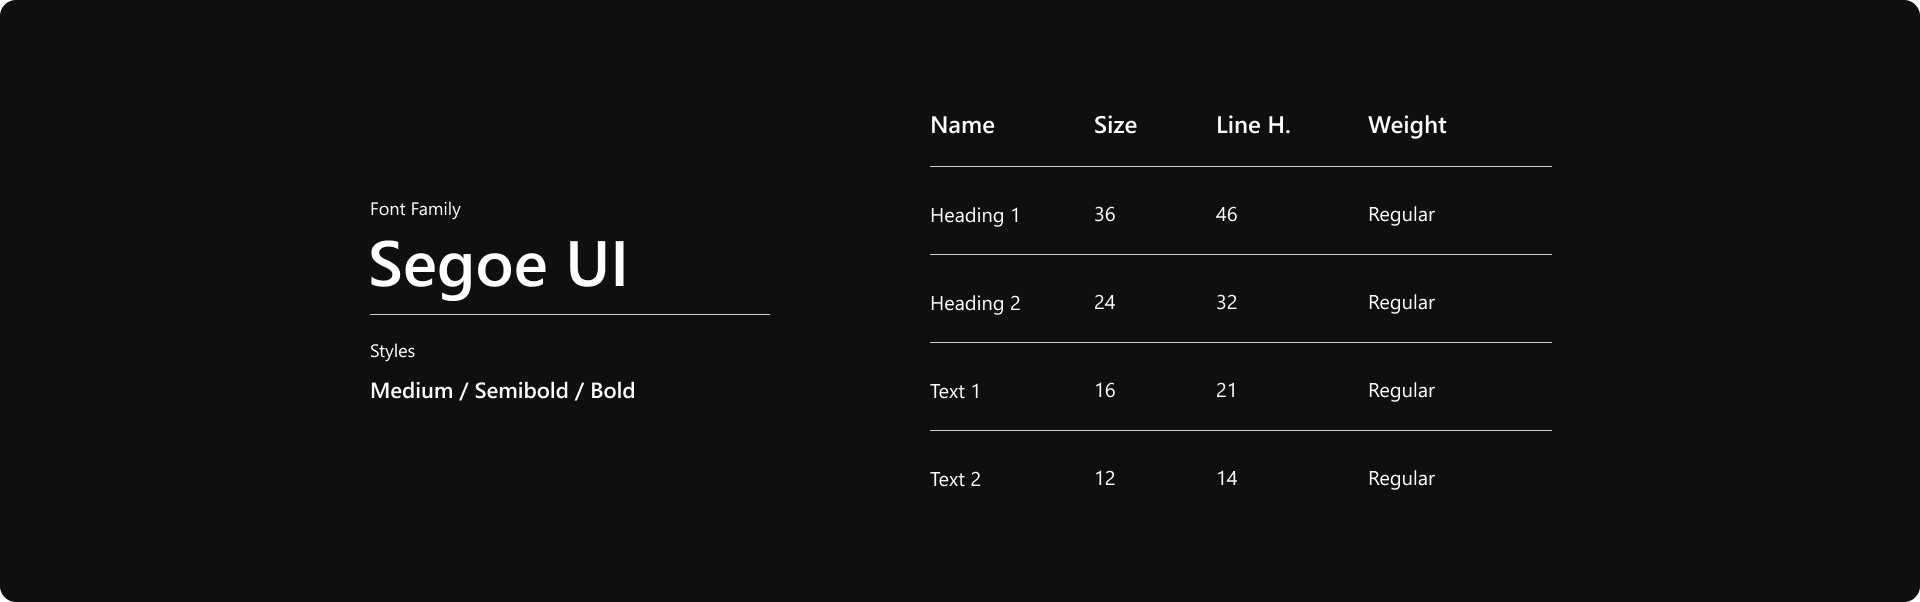Click Medium / Semibold / Bold styles text
This screenshot has height=602, width=1920.
click(502, 391)
